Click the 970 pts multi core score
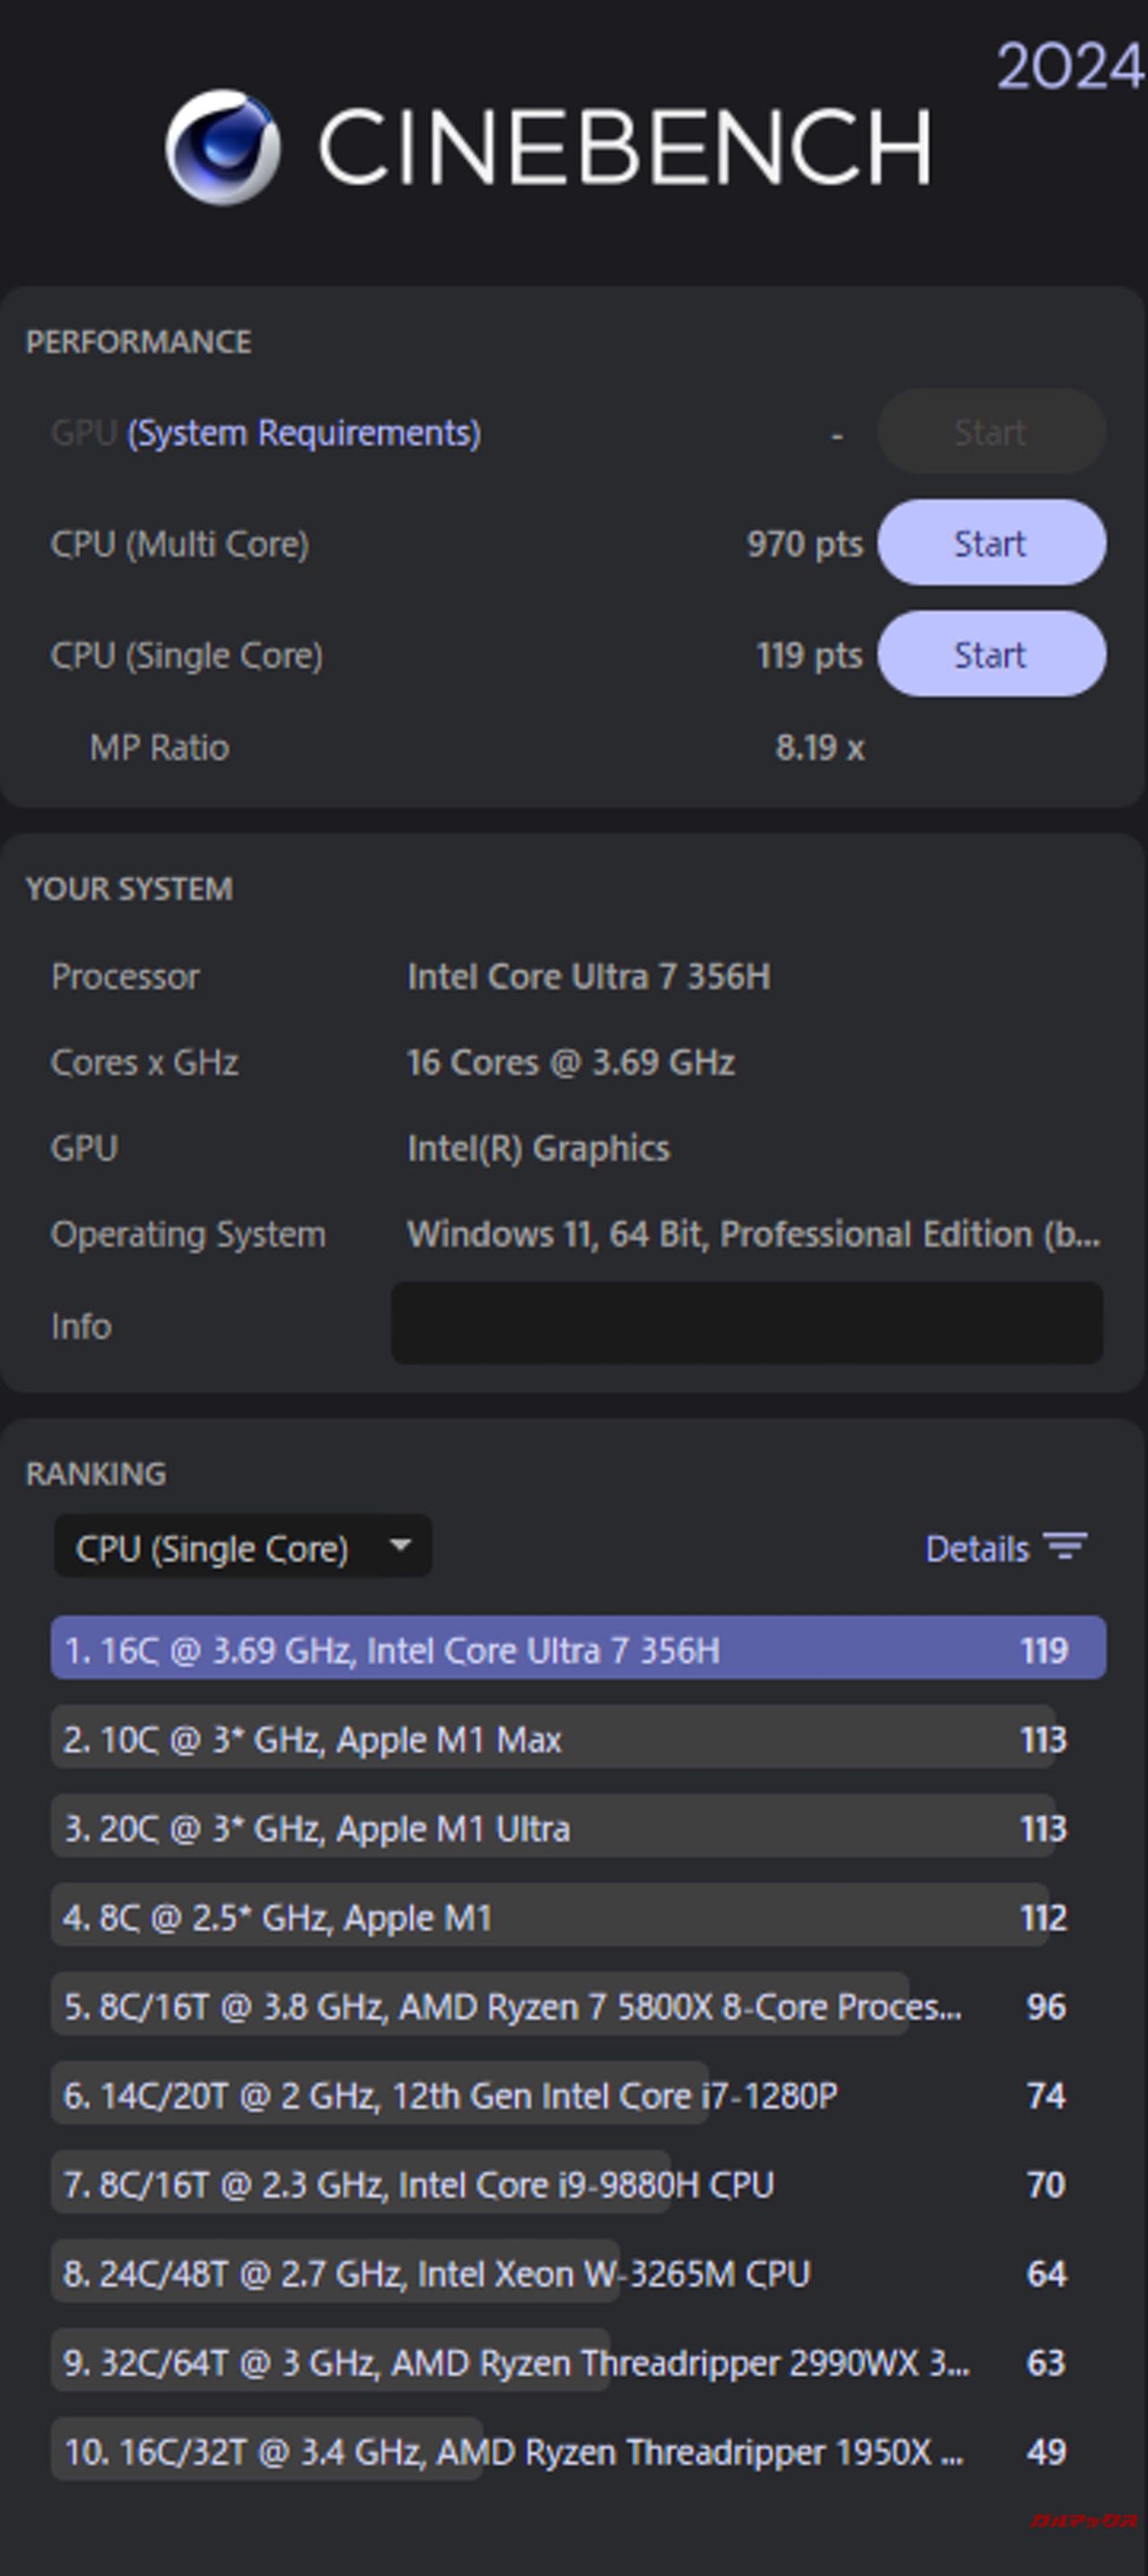The image size is (1148, 2576). click(x=805, y=544)
